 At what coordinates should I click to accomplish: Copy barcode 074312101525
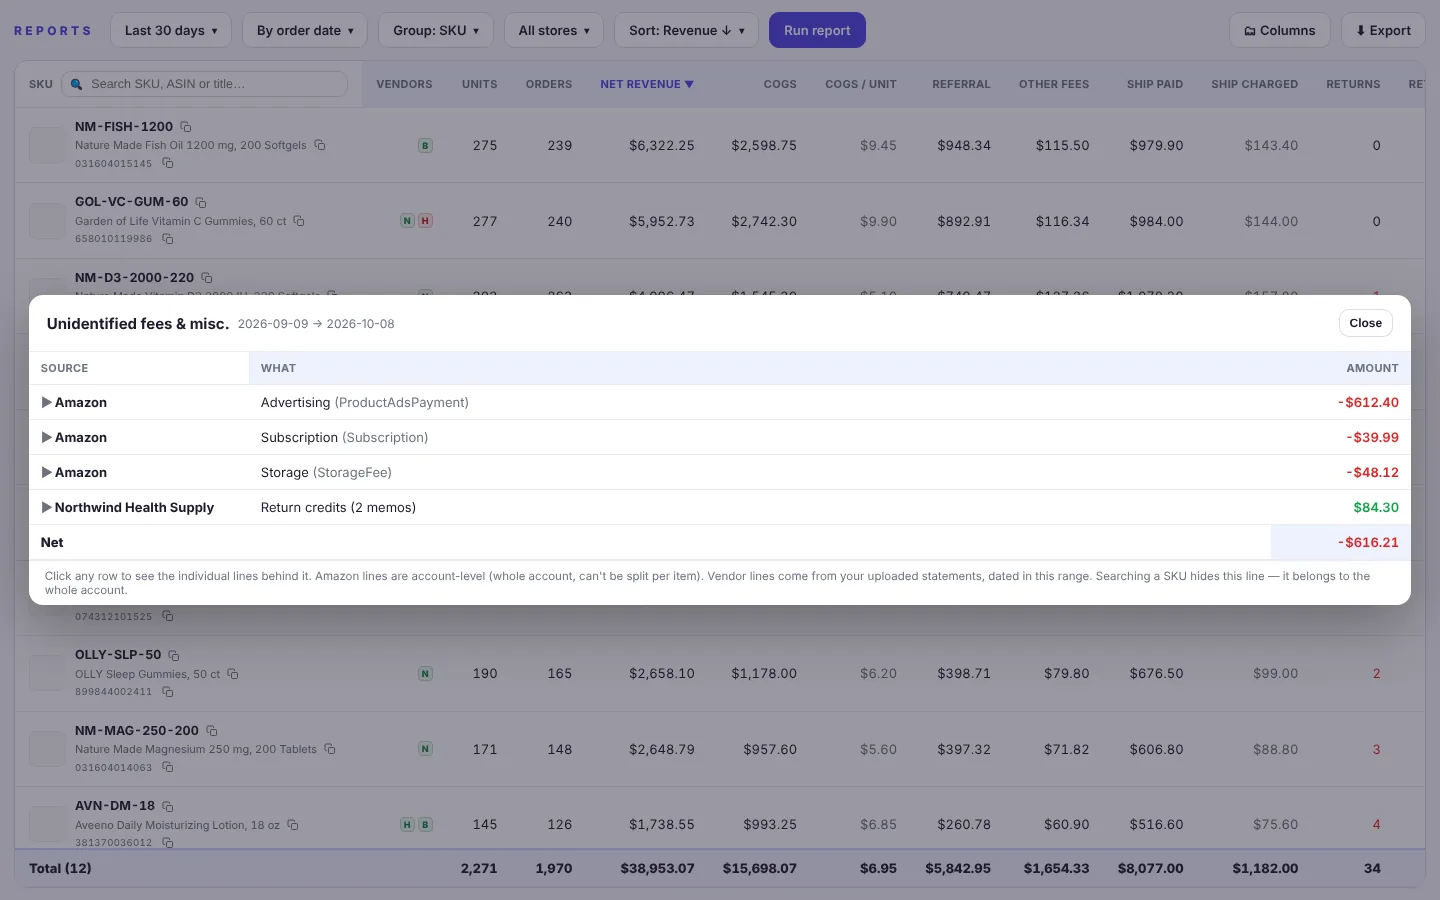(x=168, y=616)
